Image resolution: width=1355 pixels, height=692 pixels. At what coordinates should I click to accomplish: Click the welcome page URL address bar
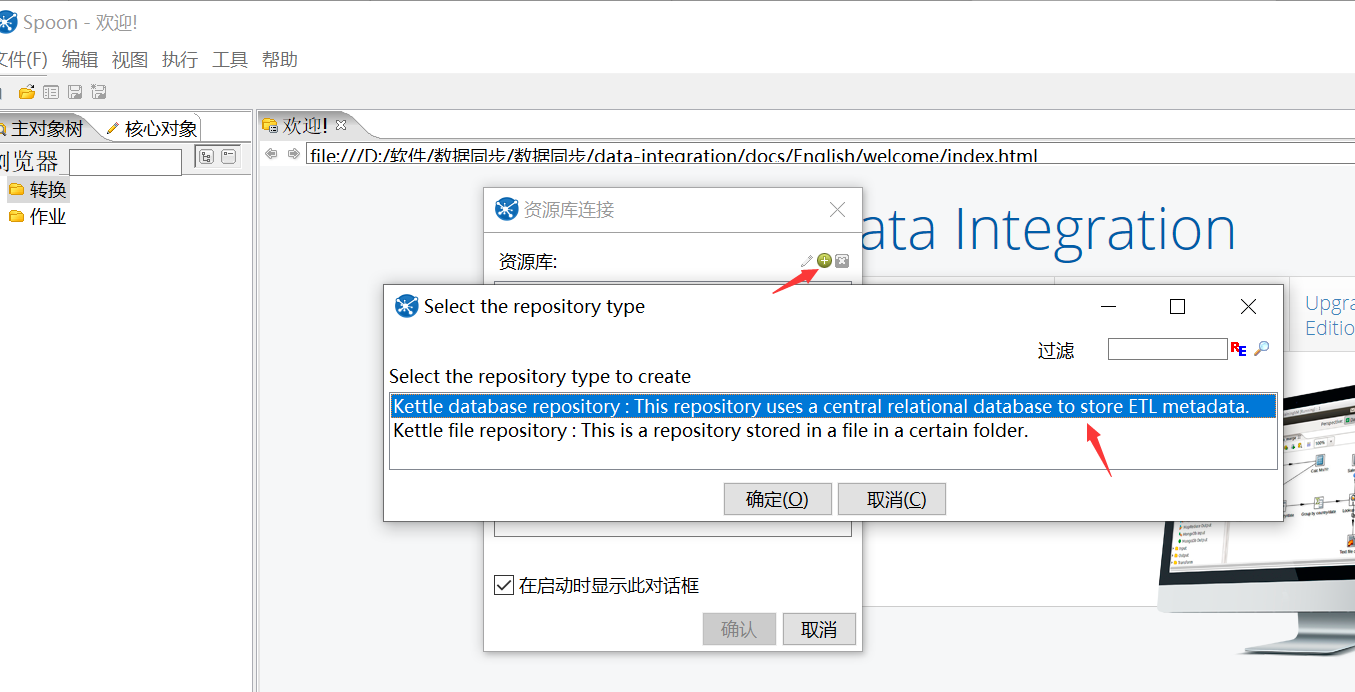(830, 155)
